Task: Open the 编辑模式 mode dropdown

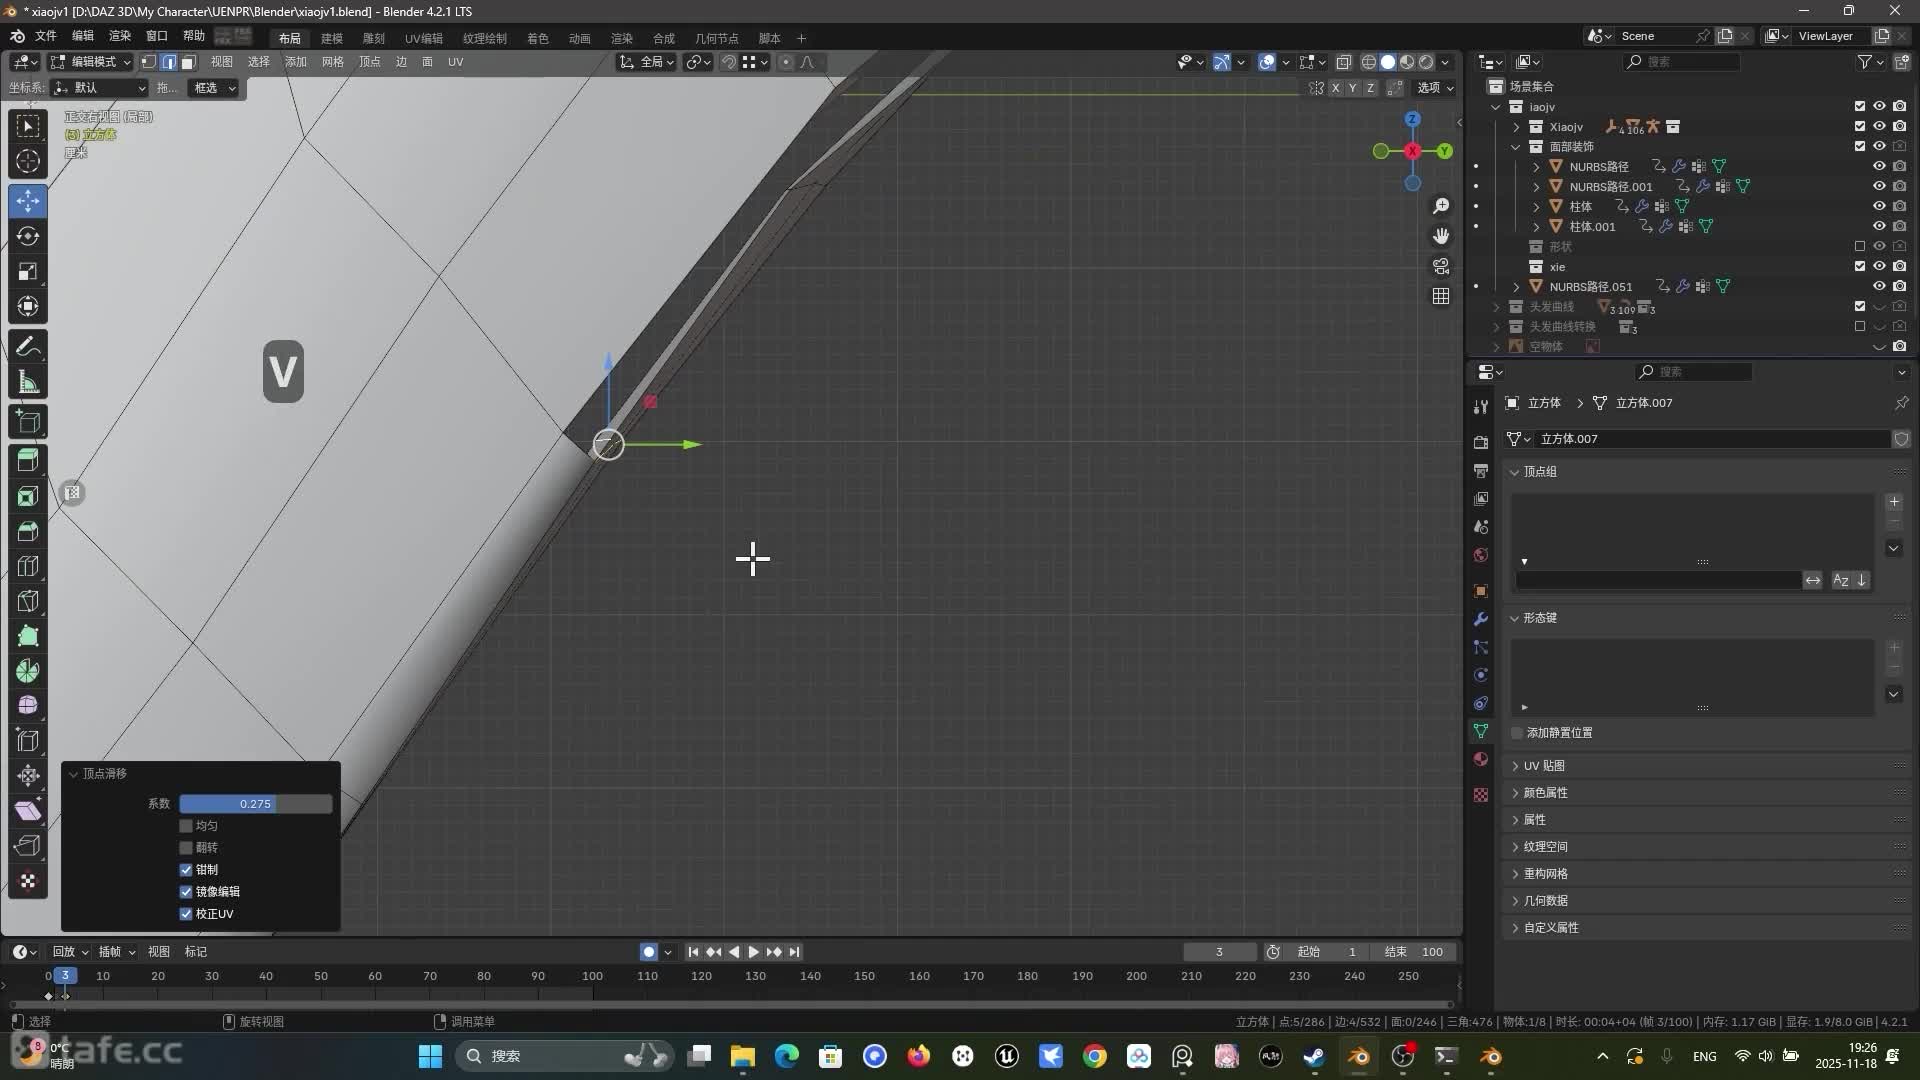Action: [92, 62]
